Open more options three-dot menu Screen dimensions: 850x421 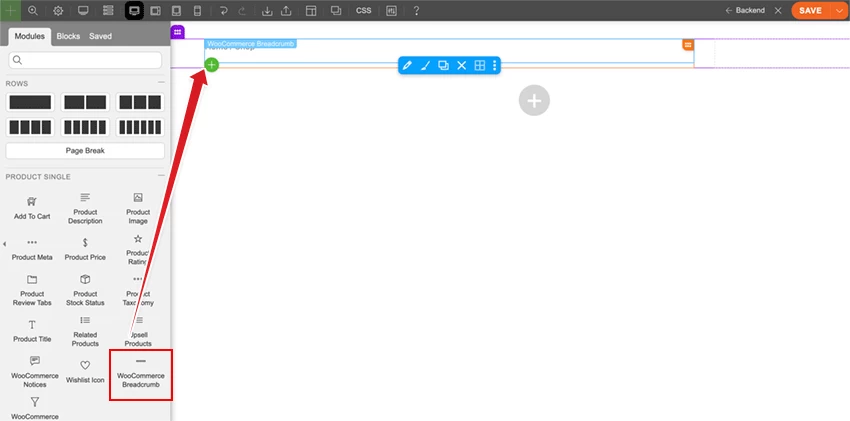pyautogui.click(x=494, y=66)
